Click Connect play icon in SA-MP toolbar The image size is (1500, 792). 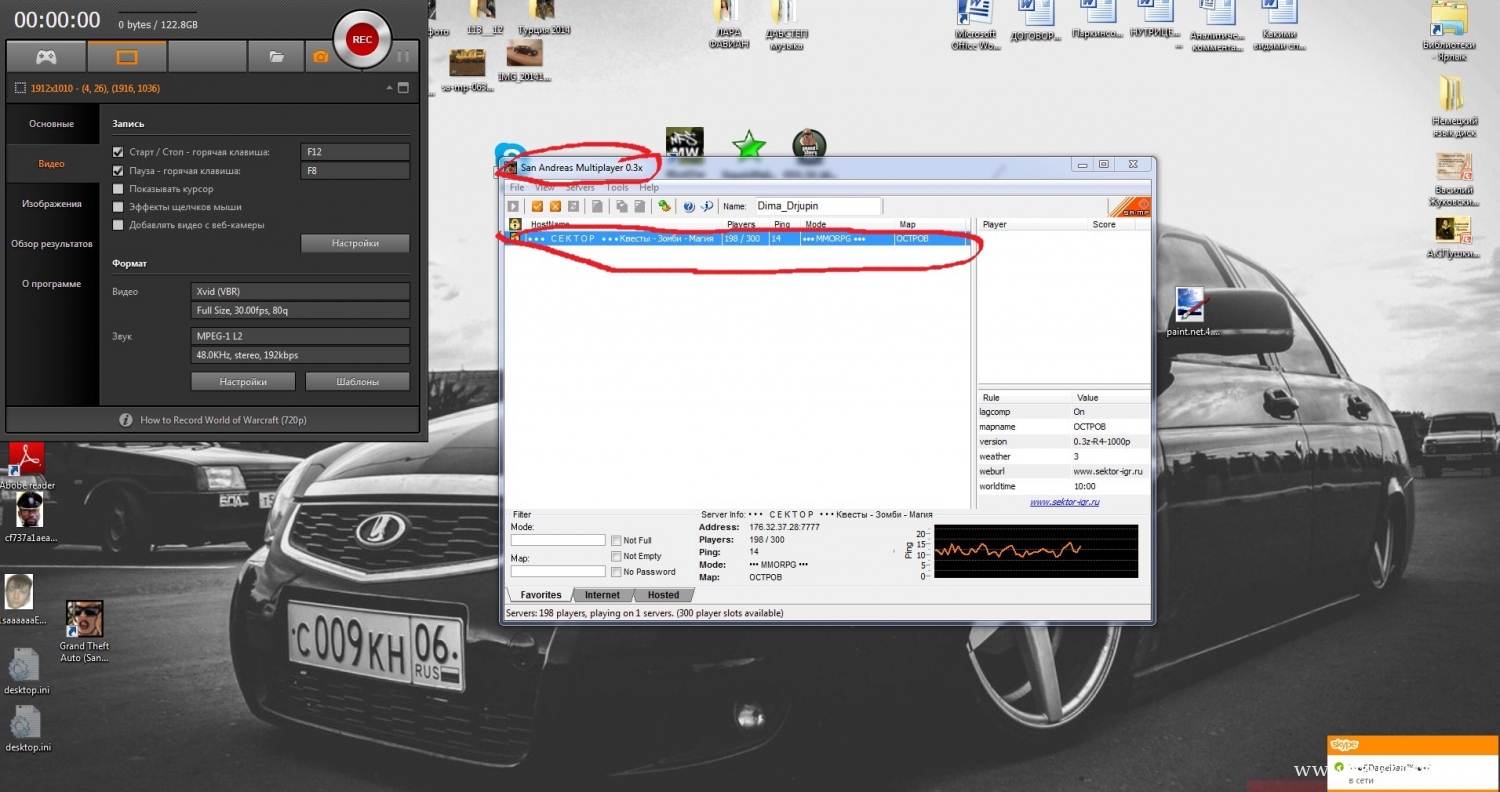point(514,206)
